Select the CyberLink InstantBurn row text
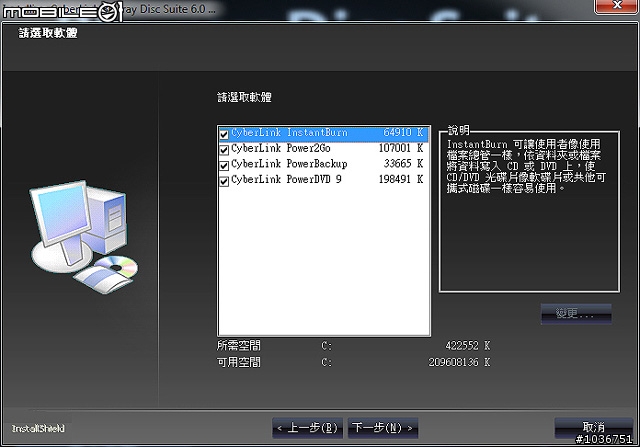Screen dimensions: 640x447 (x=289, y=133)
